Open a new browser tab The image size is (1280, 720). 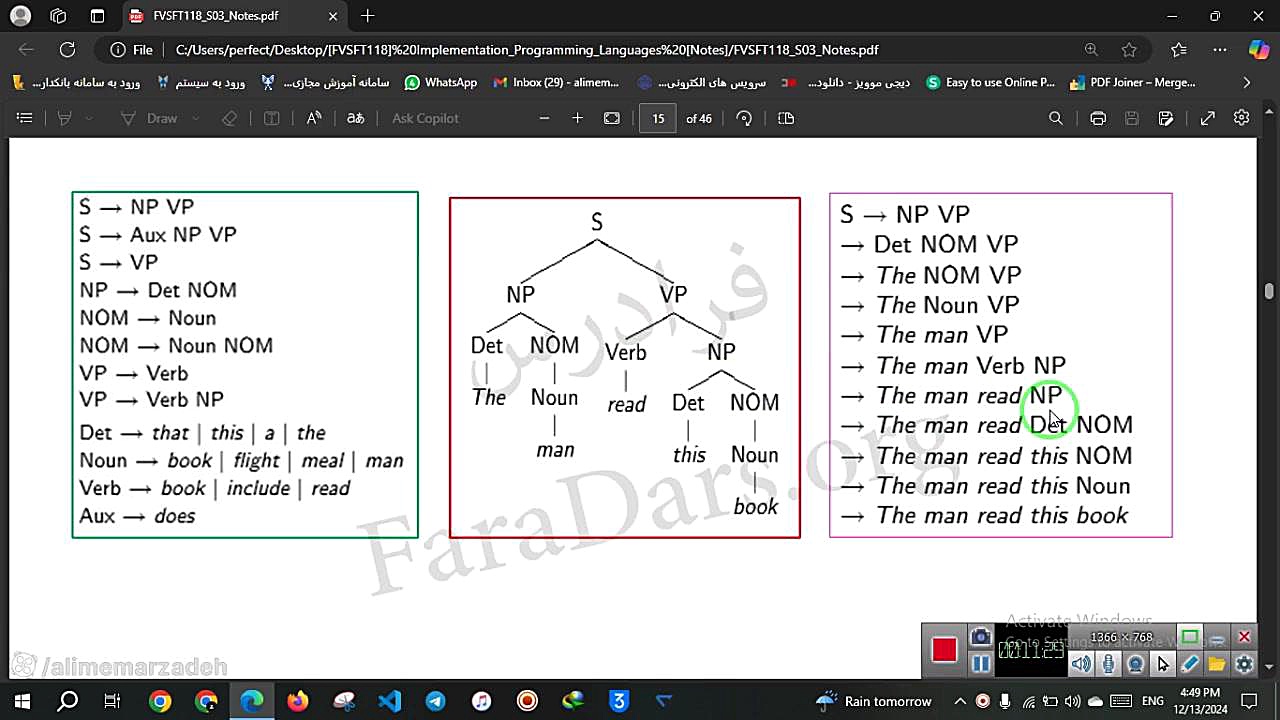click(368, 16)
